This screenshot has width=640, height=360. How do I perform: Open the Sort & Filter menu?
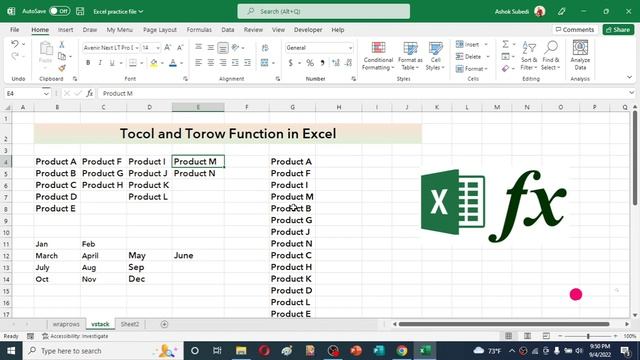(529, 56)
